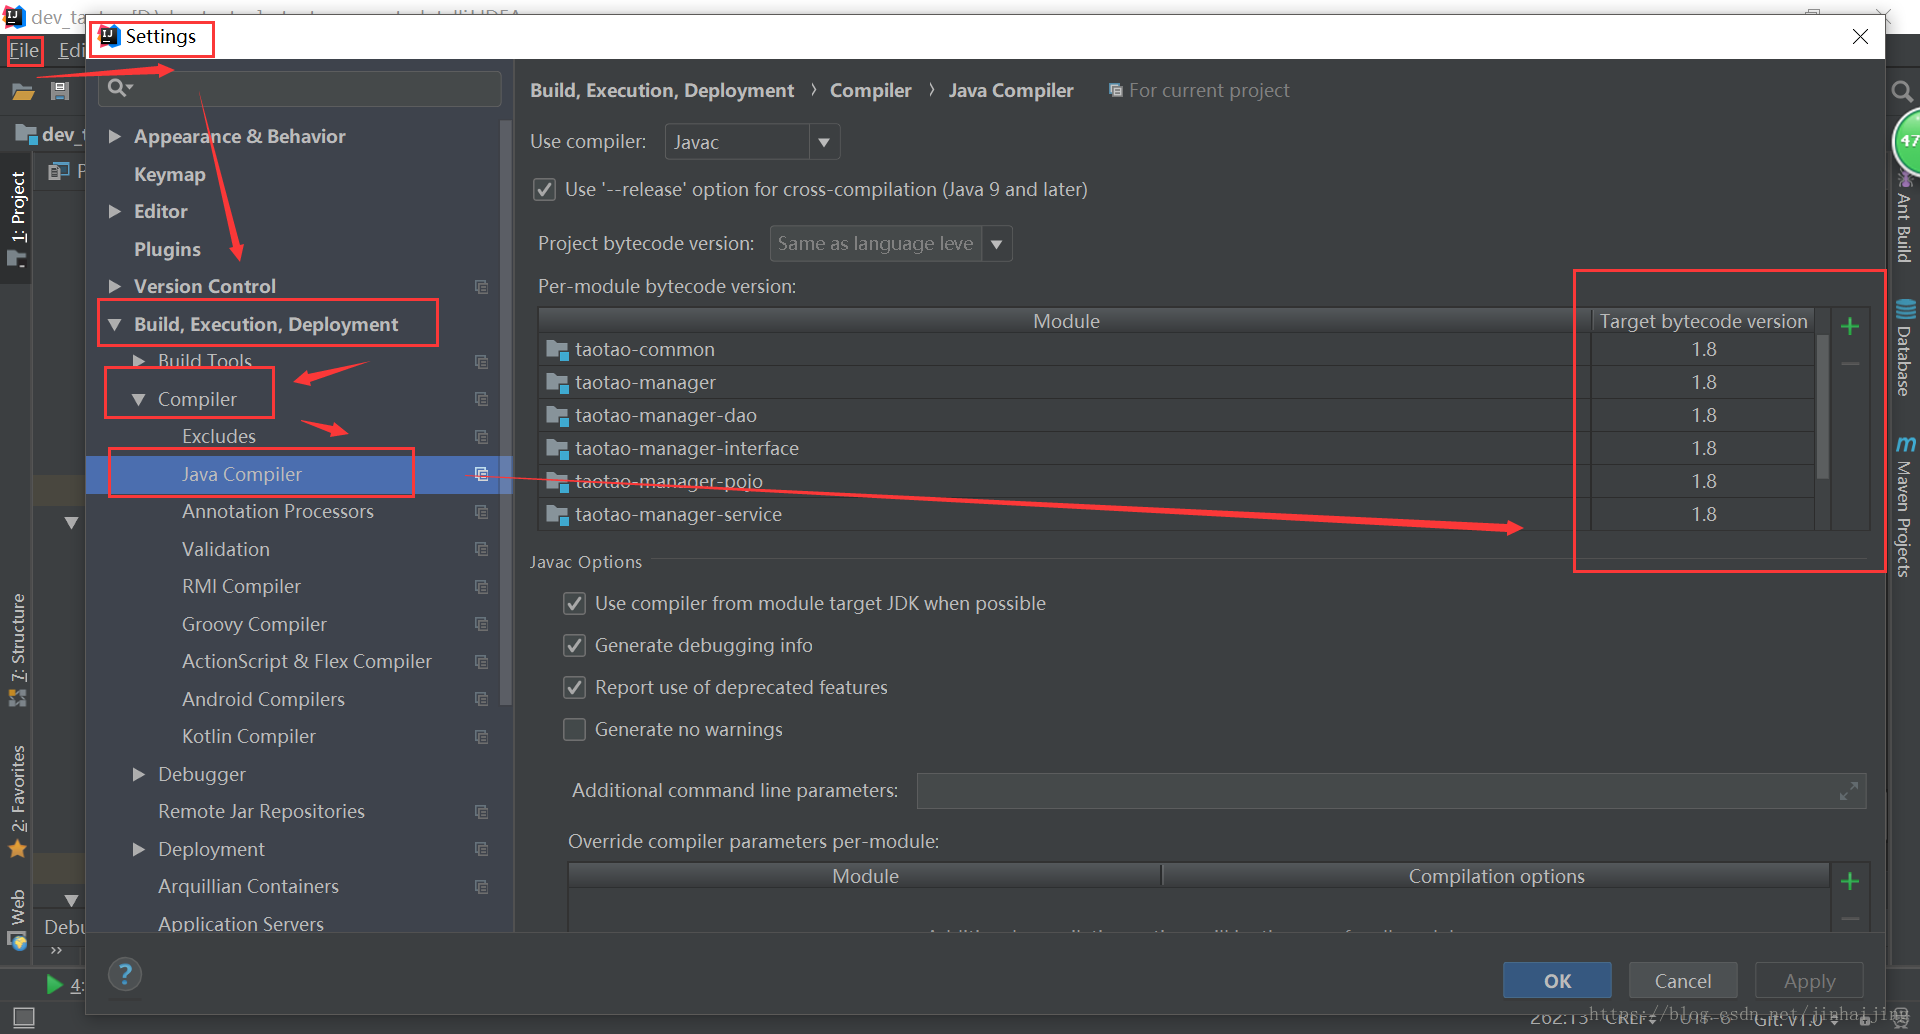Click the Open folder icon in main toolbar
Image resolution: width=1920 pixels, height=1034 pixels.
23,92
